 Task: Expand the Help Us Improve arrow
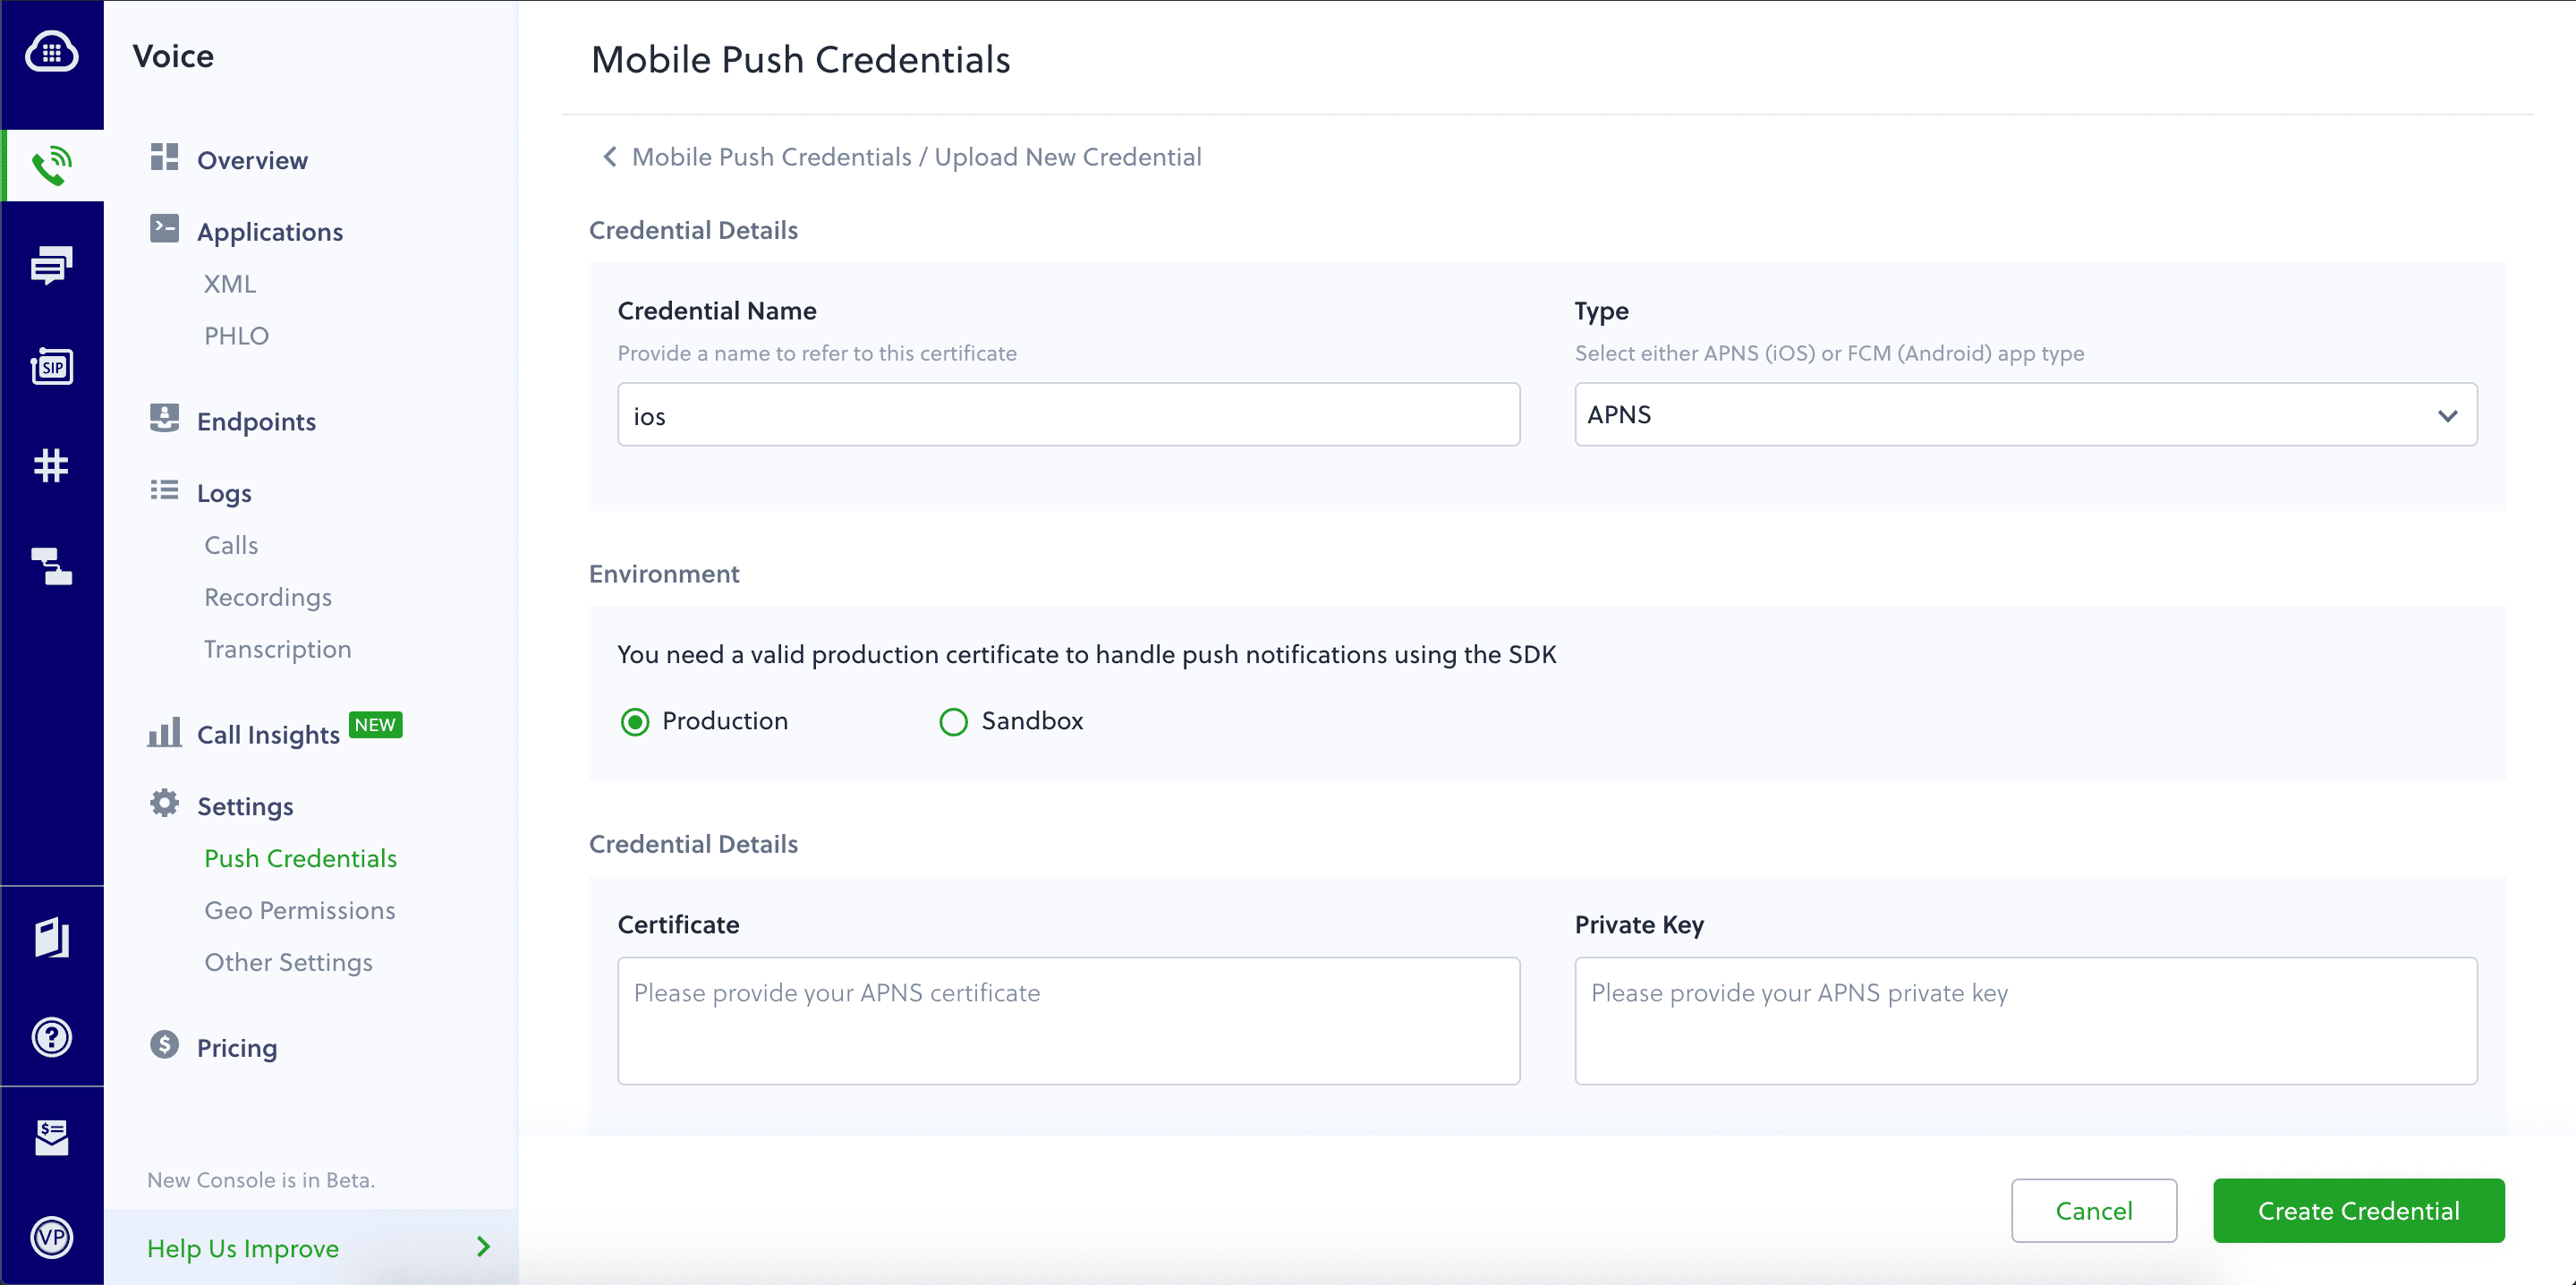coord(483,1247)
